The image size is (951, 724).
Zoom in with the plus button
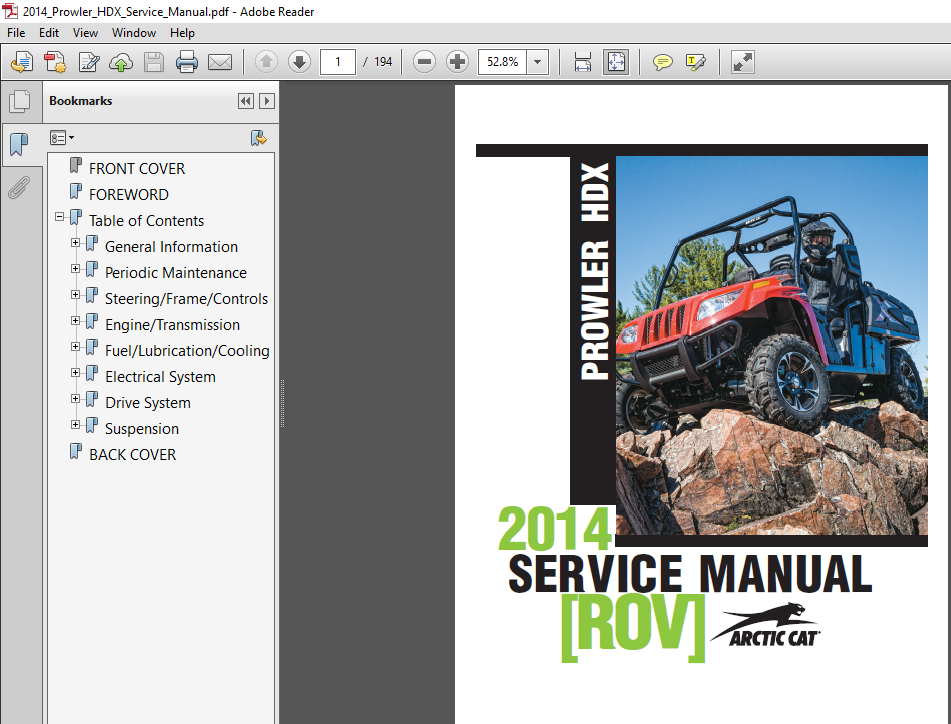457,62
